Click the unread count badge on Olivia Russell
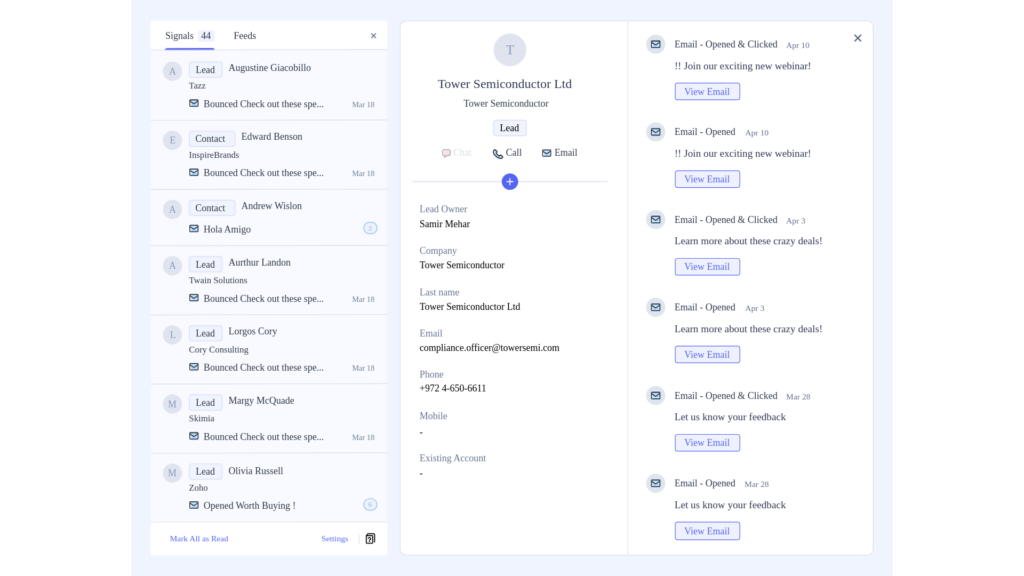Screen dimensions: 1024x576 [x=370, y=505]
